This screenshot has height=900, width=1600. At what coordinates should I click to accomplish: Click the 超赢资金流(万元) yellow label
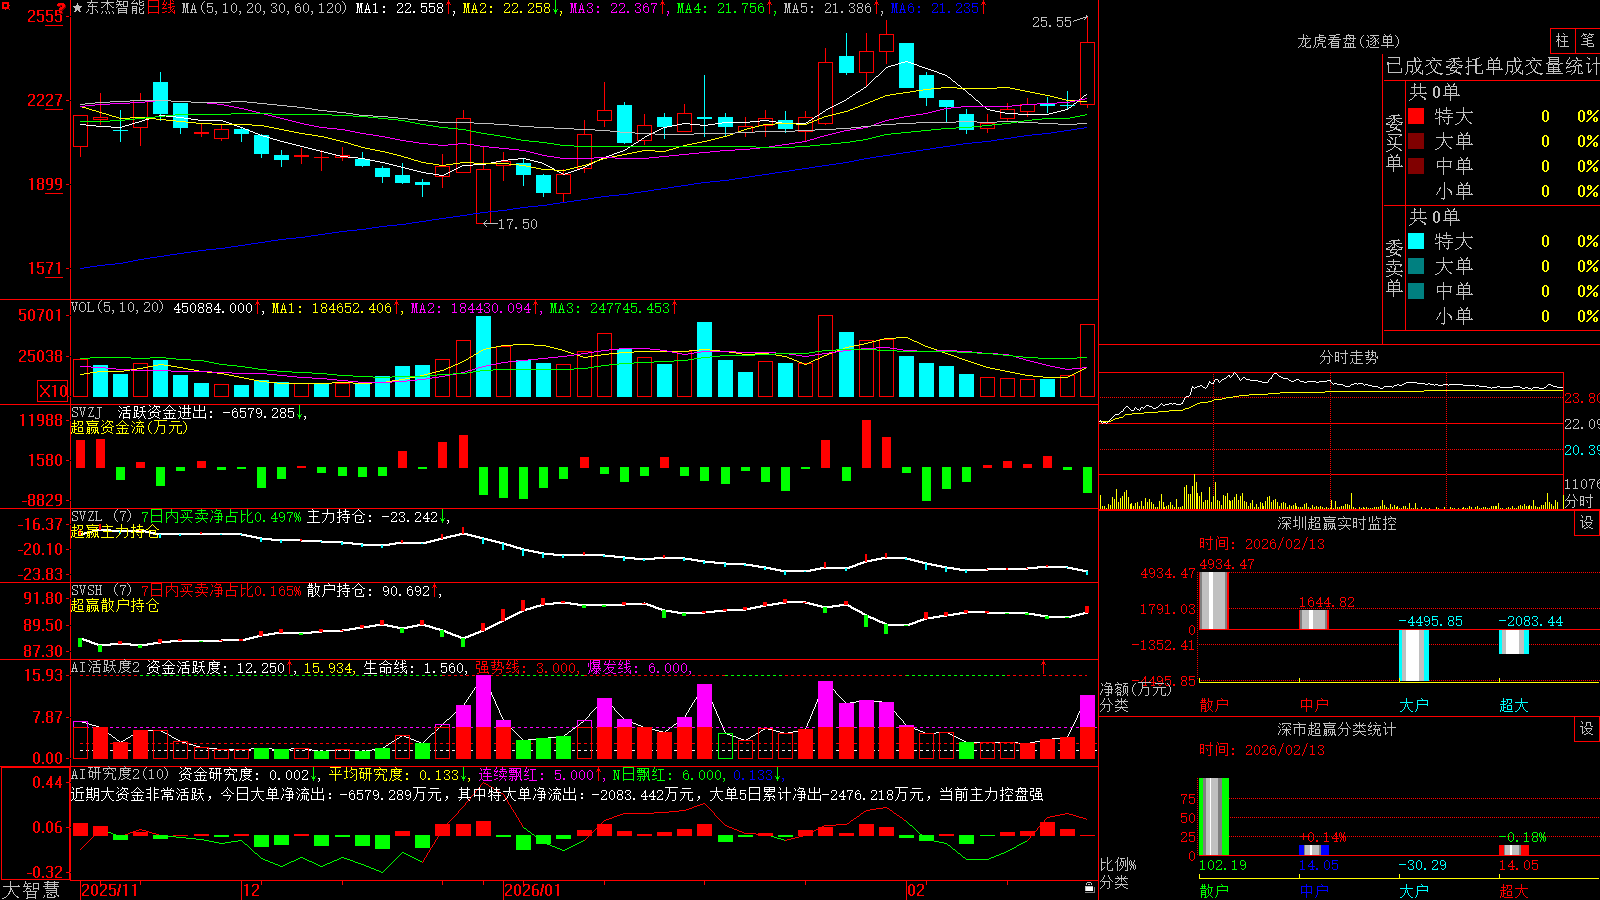[129, 427]
